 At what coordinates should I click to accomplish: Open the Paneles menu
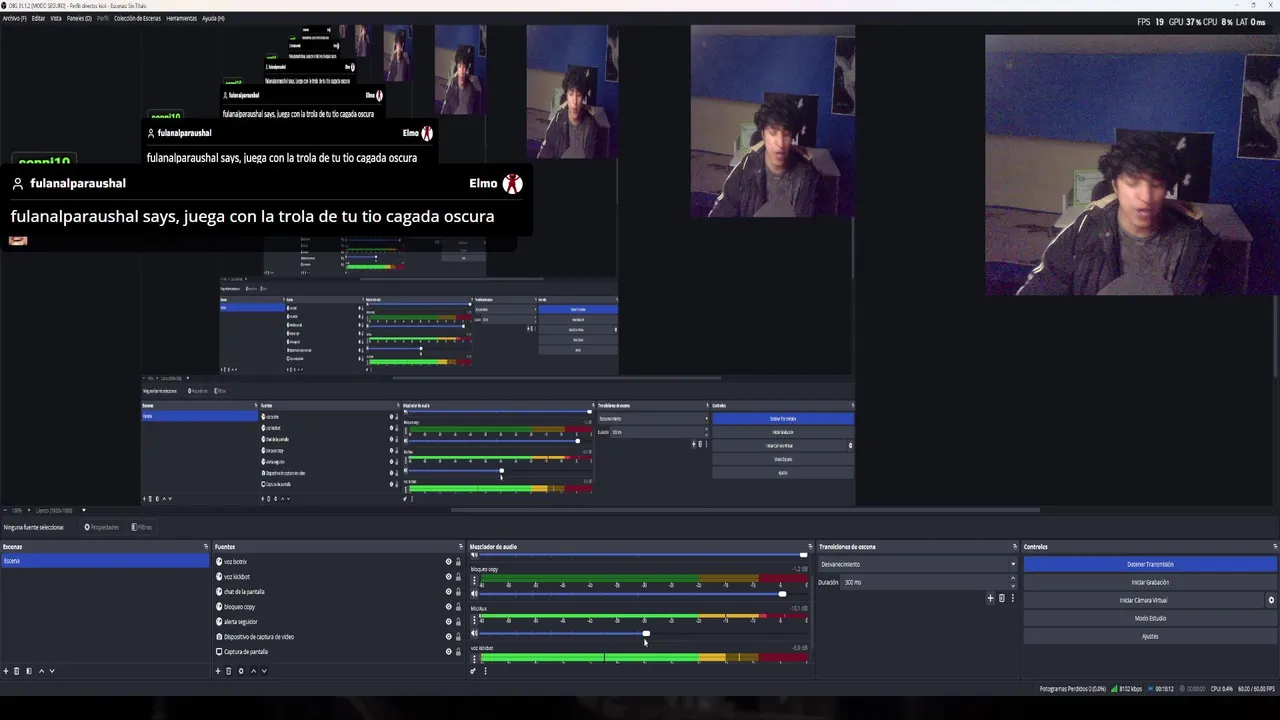coord(79,18)
